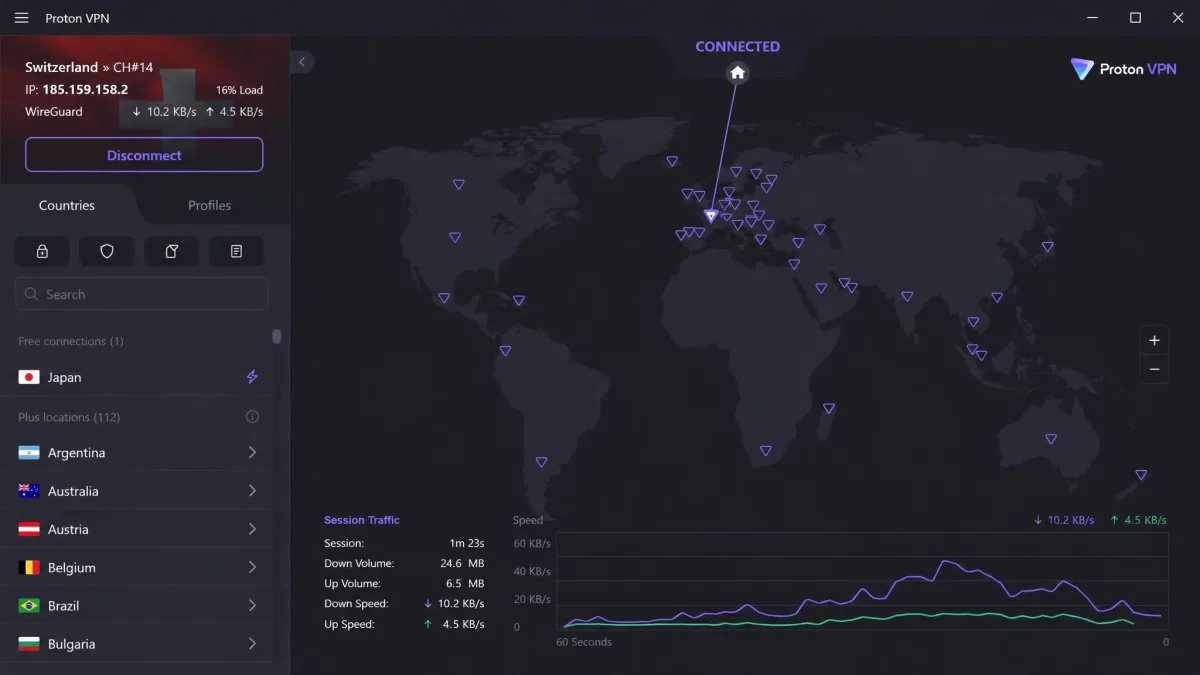Minimize the Proton VPN window
Image resolution: width=1200 pixels, height=675 pixels.
tap(1093, 18)
